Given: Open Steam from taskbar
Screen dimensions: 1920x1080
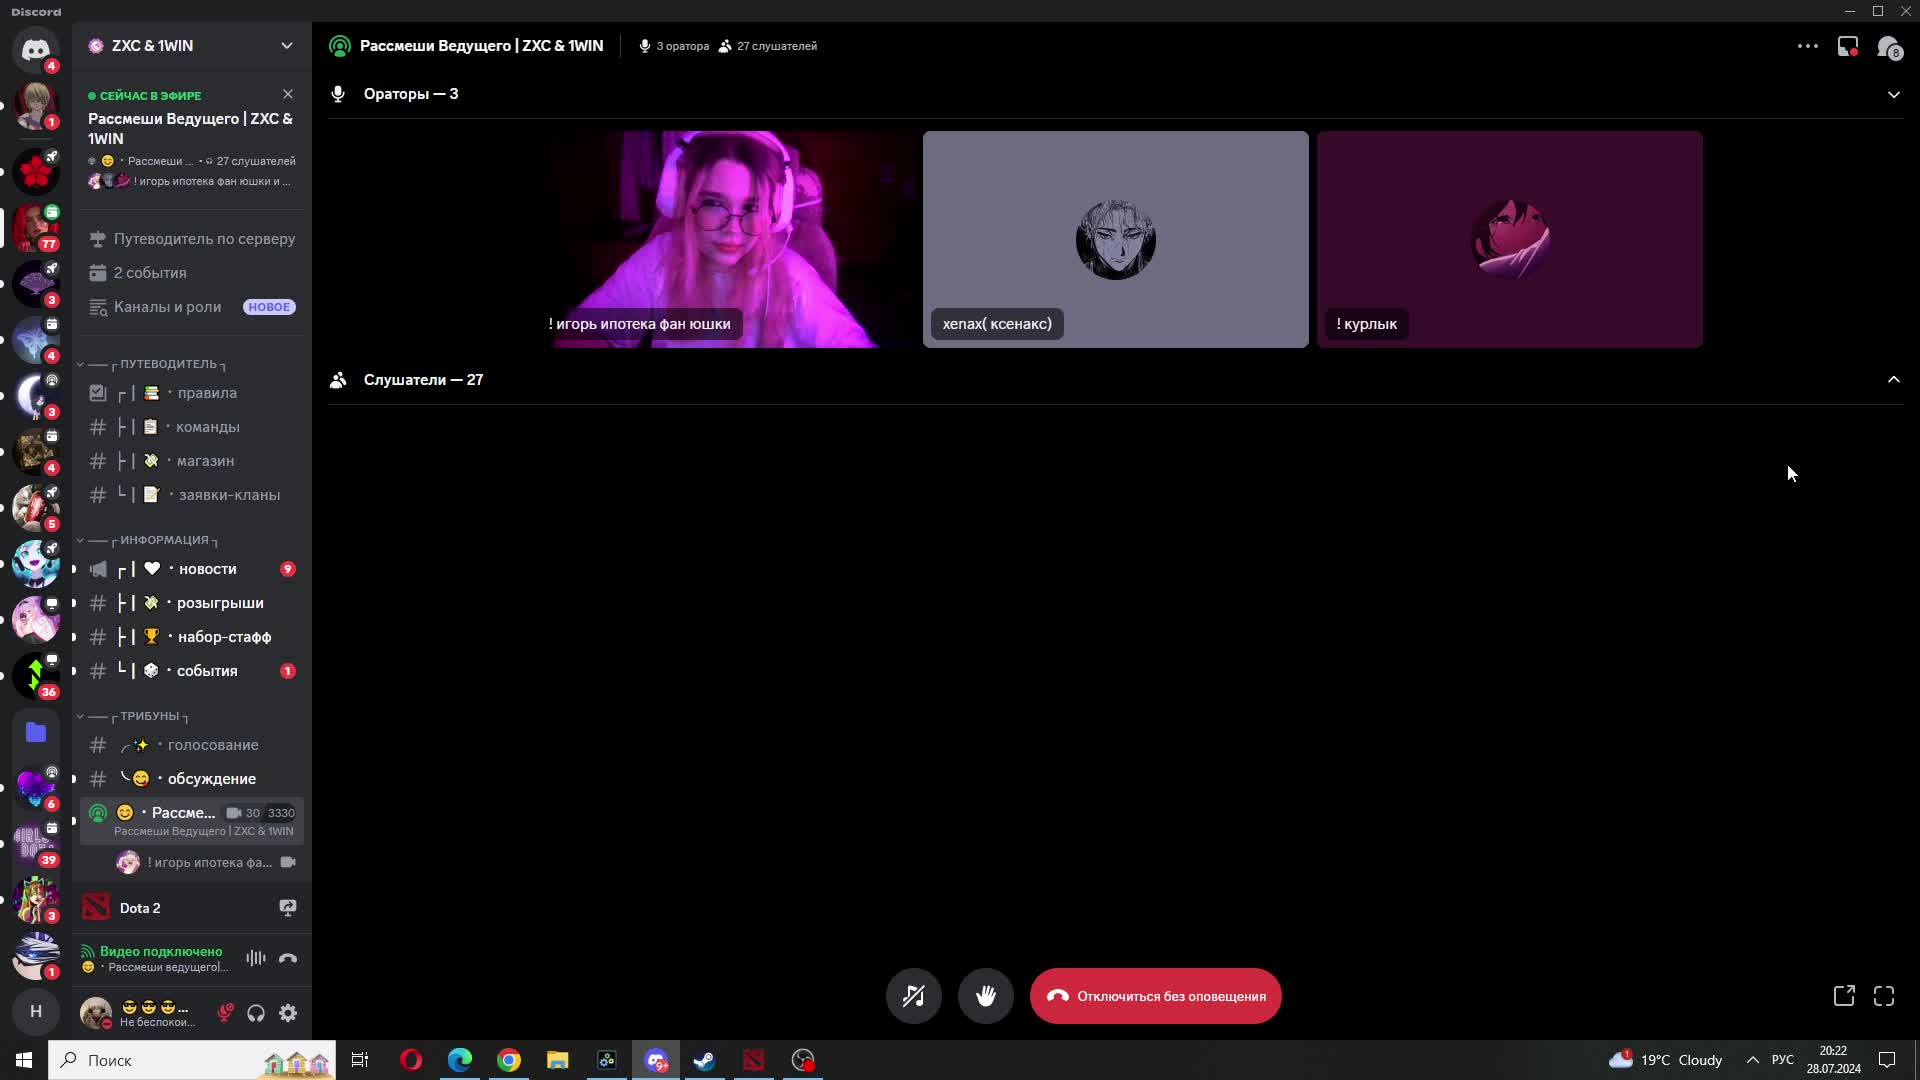Looking at the screenshot, I should [x=705, y=1060].
